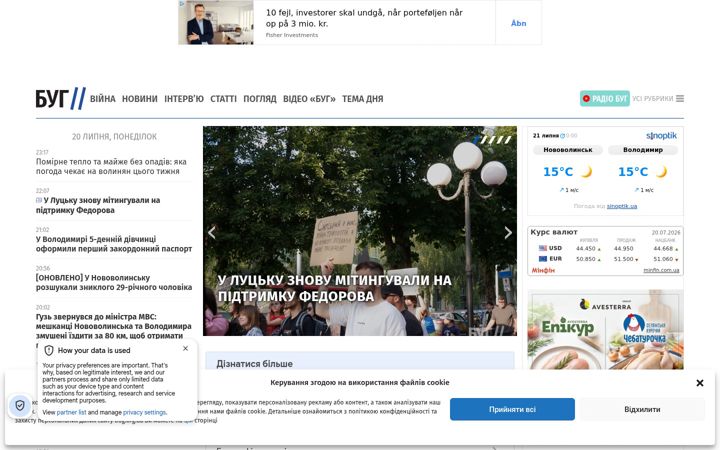Open the Fisher Investments ad photo
Viewport: 720px width, 450px height.
click(216, 22)
